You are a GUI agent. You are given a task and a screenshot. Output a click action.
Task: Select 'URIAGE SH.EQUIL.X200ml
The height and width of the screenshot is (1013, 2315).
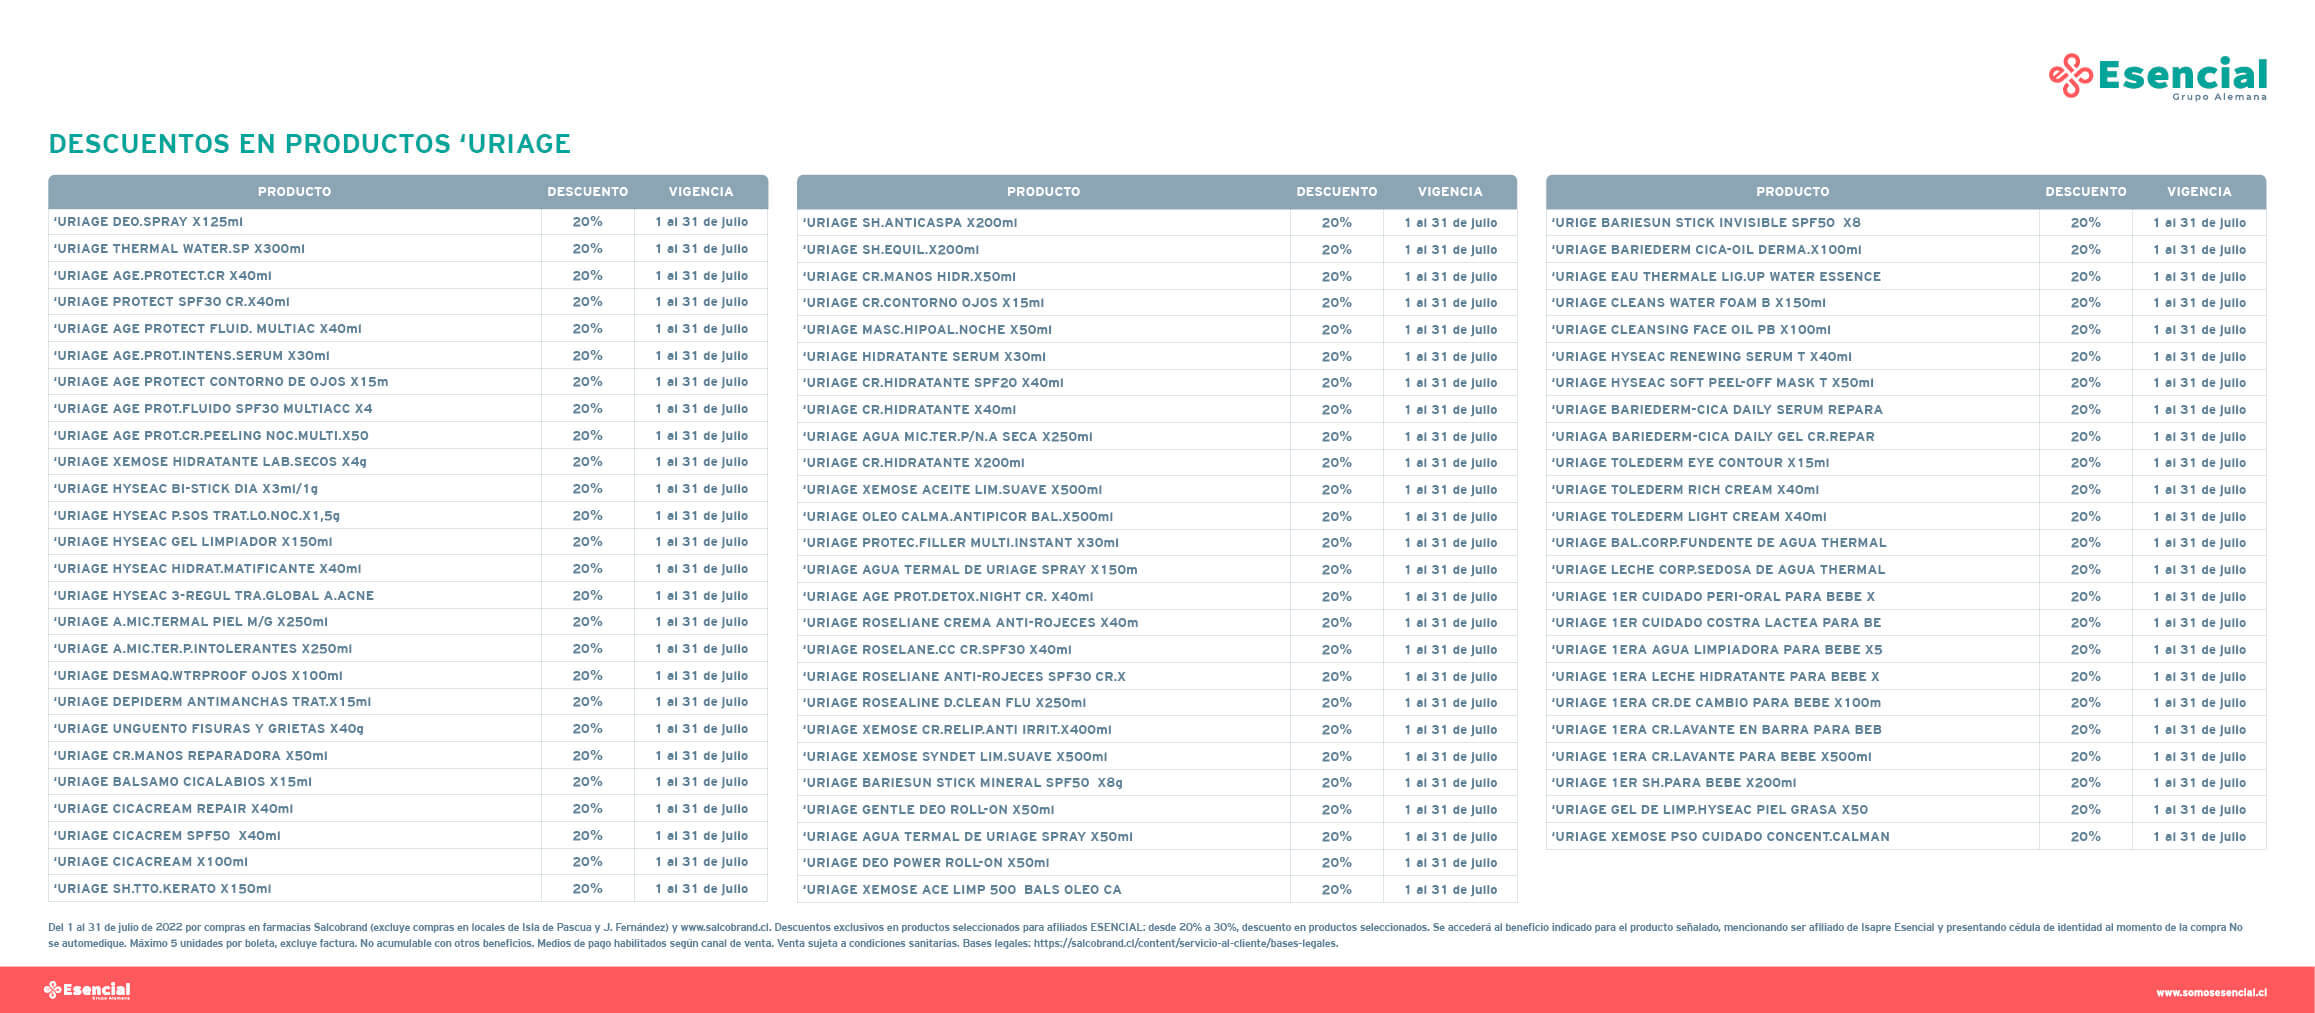[1157, 250]
